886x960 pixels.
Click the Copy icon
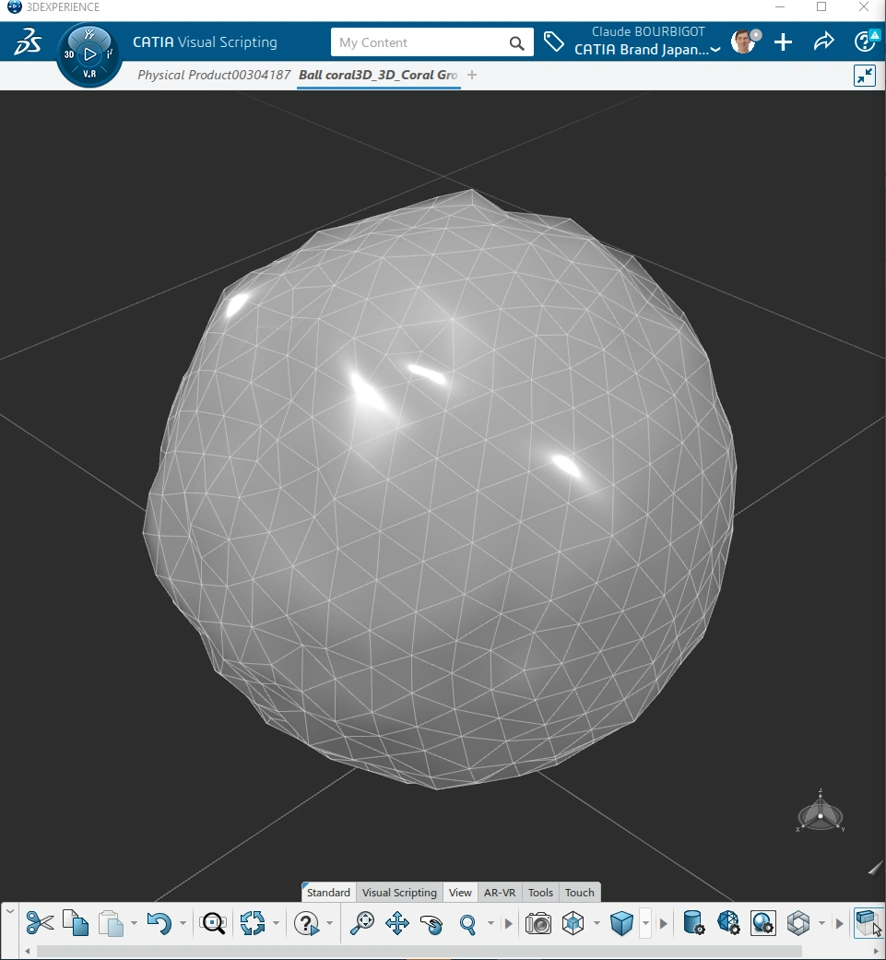coord(75,923)
